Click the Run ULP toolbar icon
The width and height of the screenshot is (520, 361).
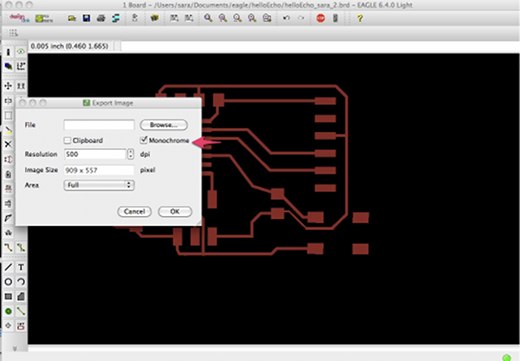pyautogui.click(x=189, y=18)
